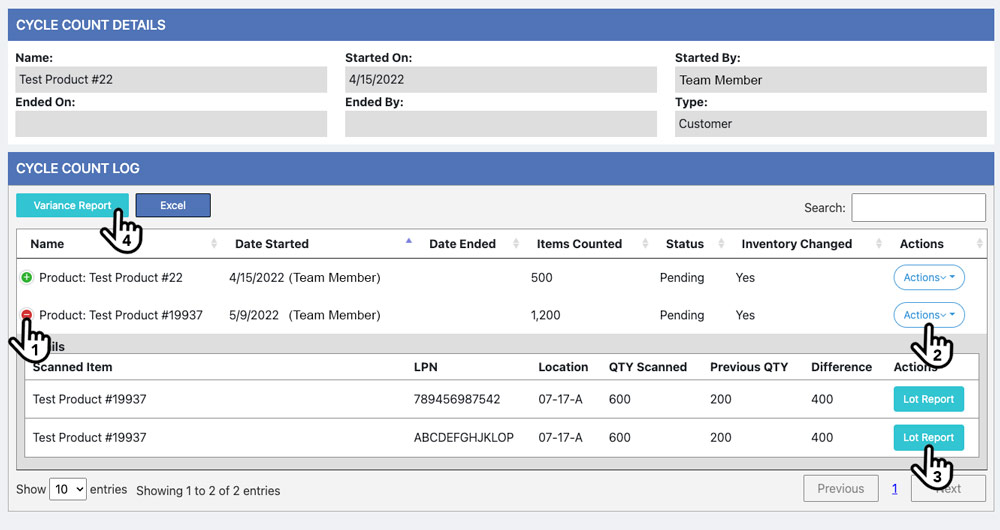Viewport: 1000px width, 530px height.
Task: Click the Location column header in details
Action: pos(563,367)
